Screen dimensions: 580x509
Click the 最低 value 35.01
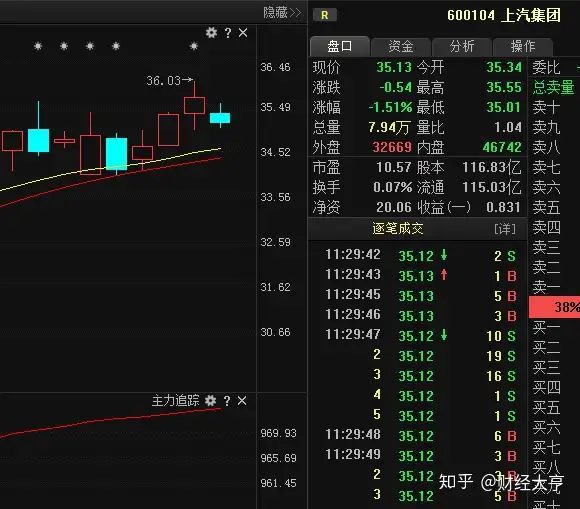pos(504,107)
